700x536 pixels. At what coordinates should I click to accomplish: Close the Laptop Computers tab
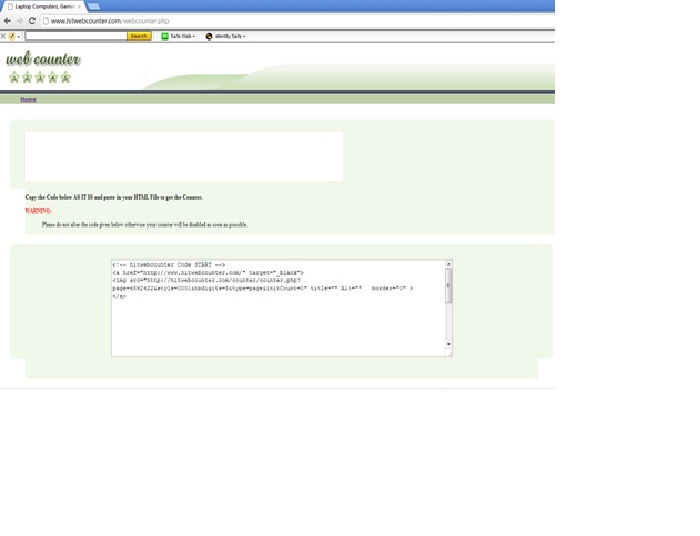79,7
